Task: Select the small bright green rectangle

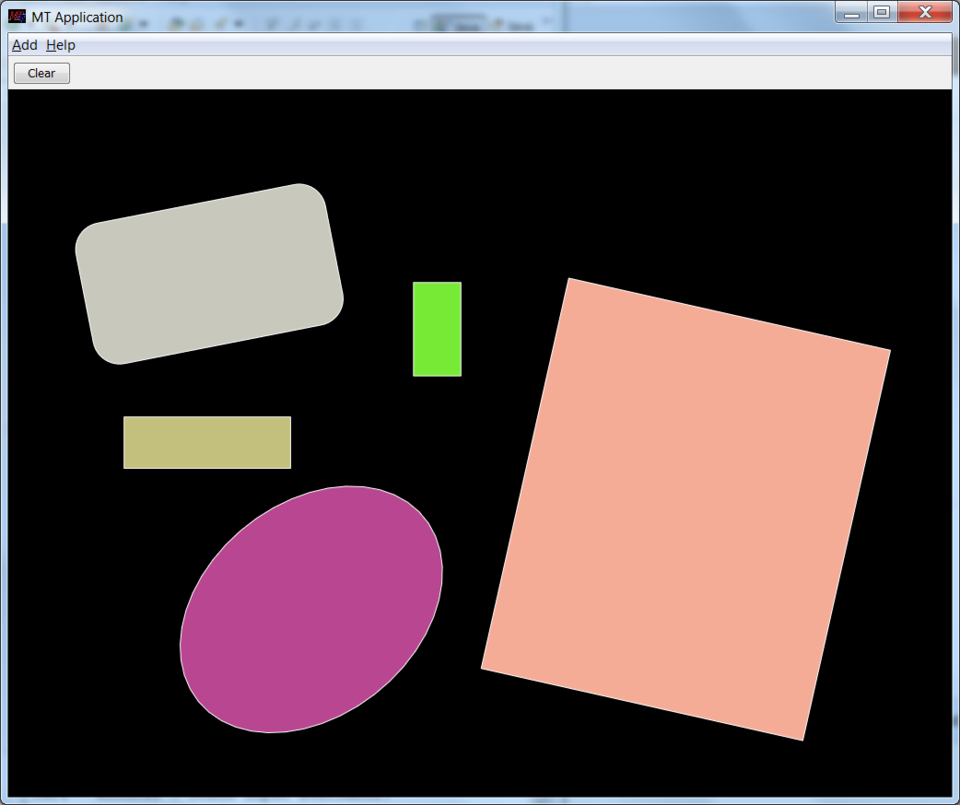Action: [437, 329]
